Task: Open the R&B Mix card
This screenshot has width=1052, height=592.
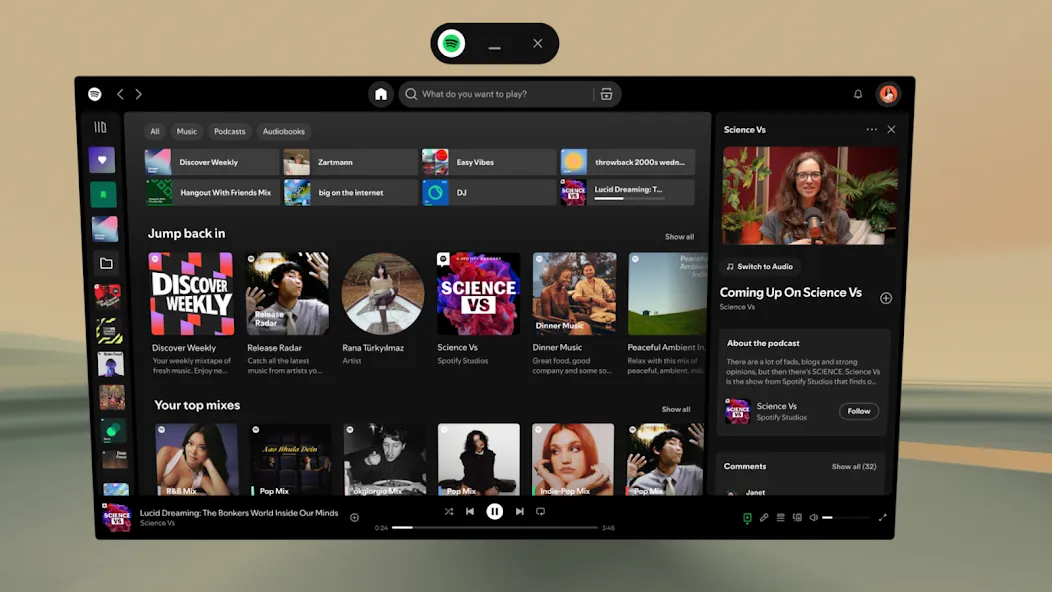Action: [197, 459]
